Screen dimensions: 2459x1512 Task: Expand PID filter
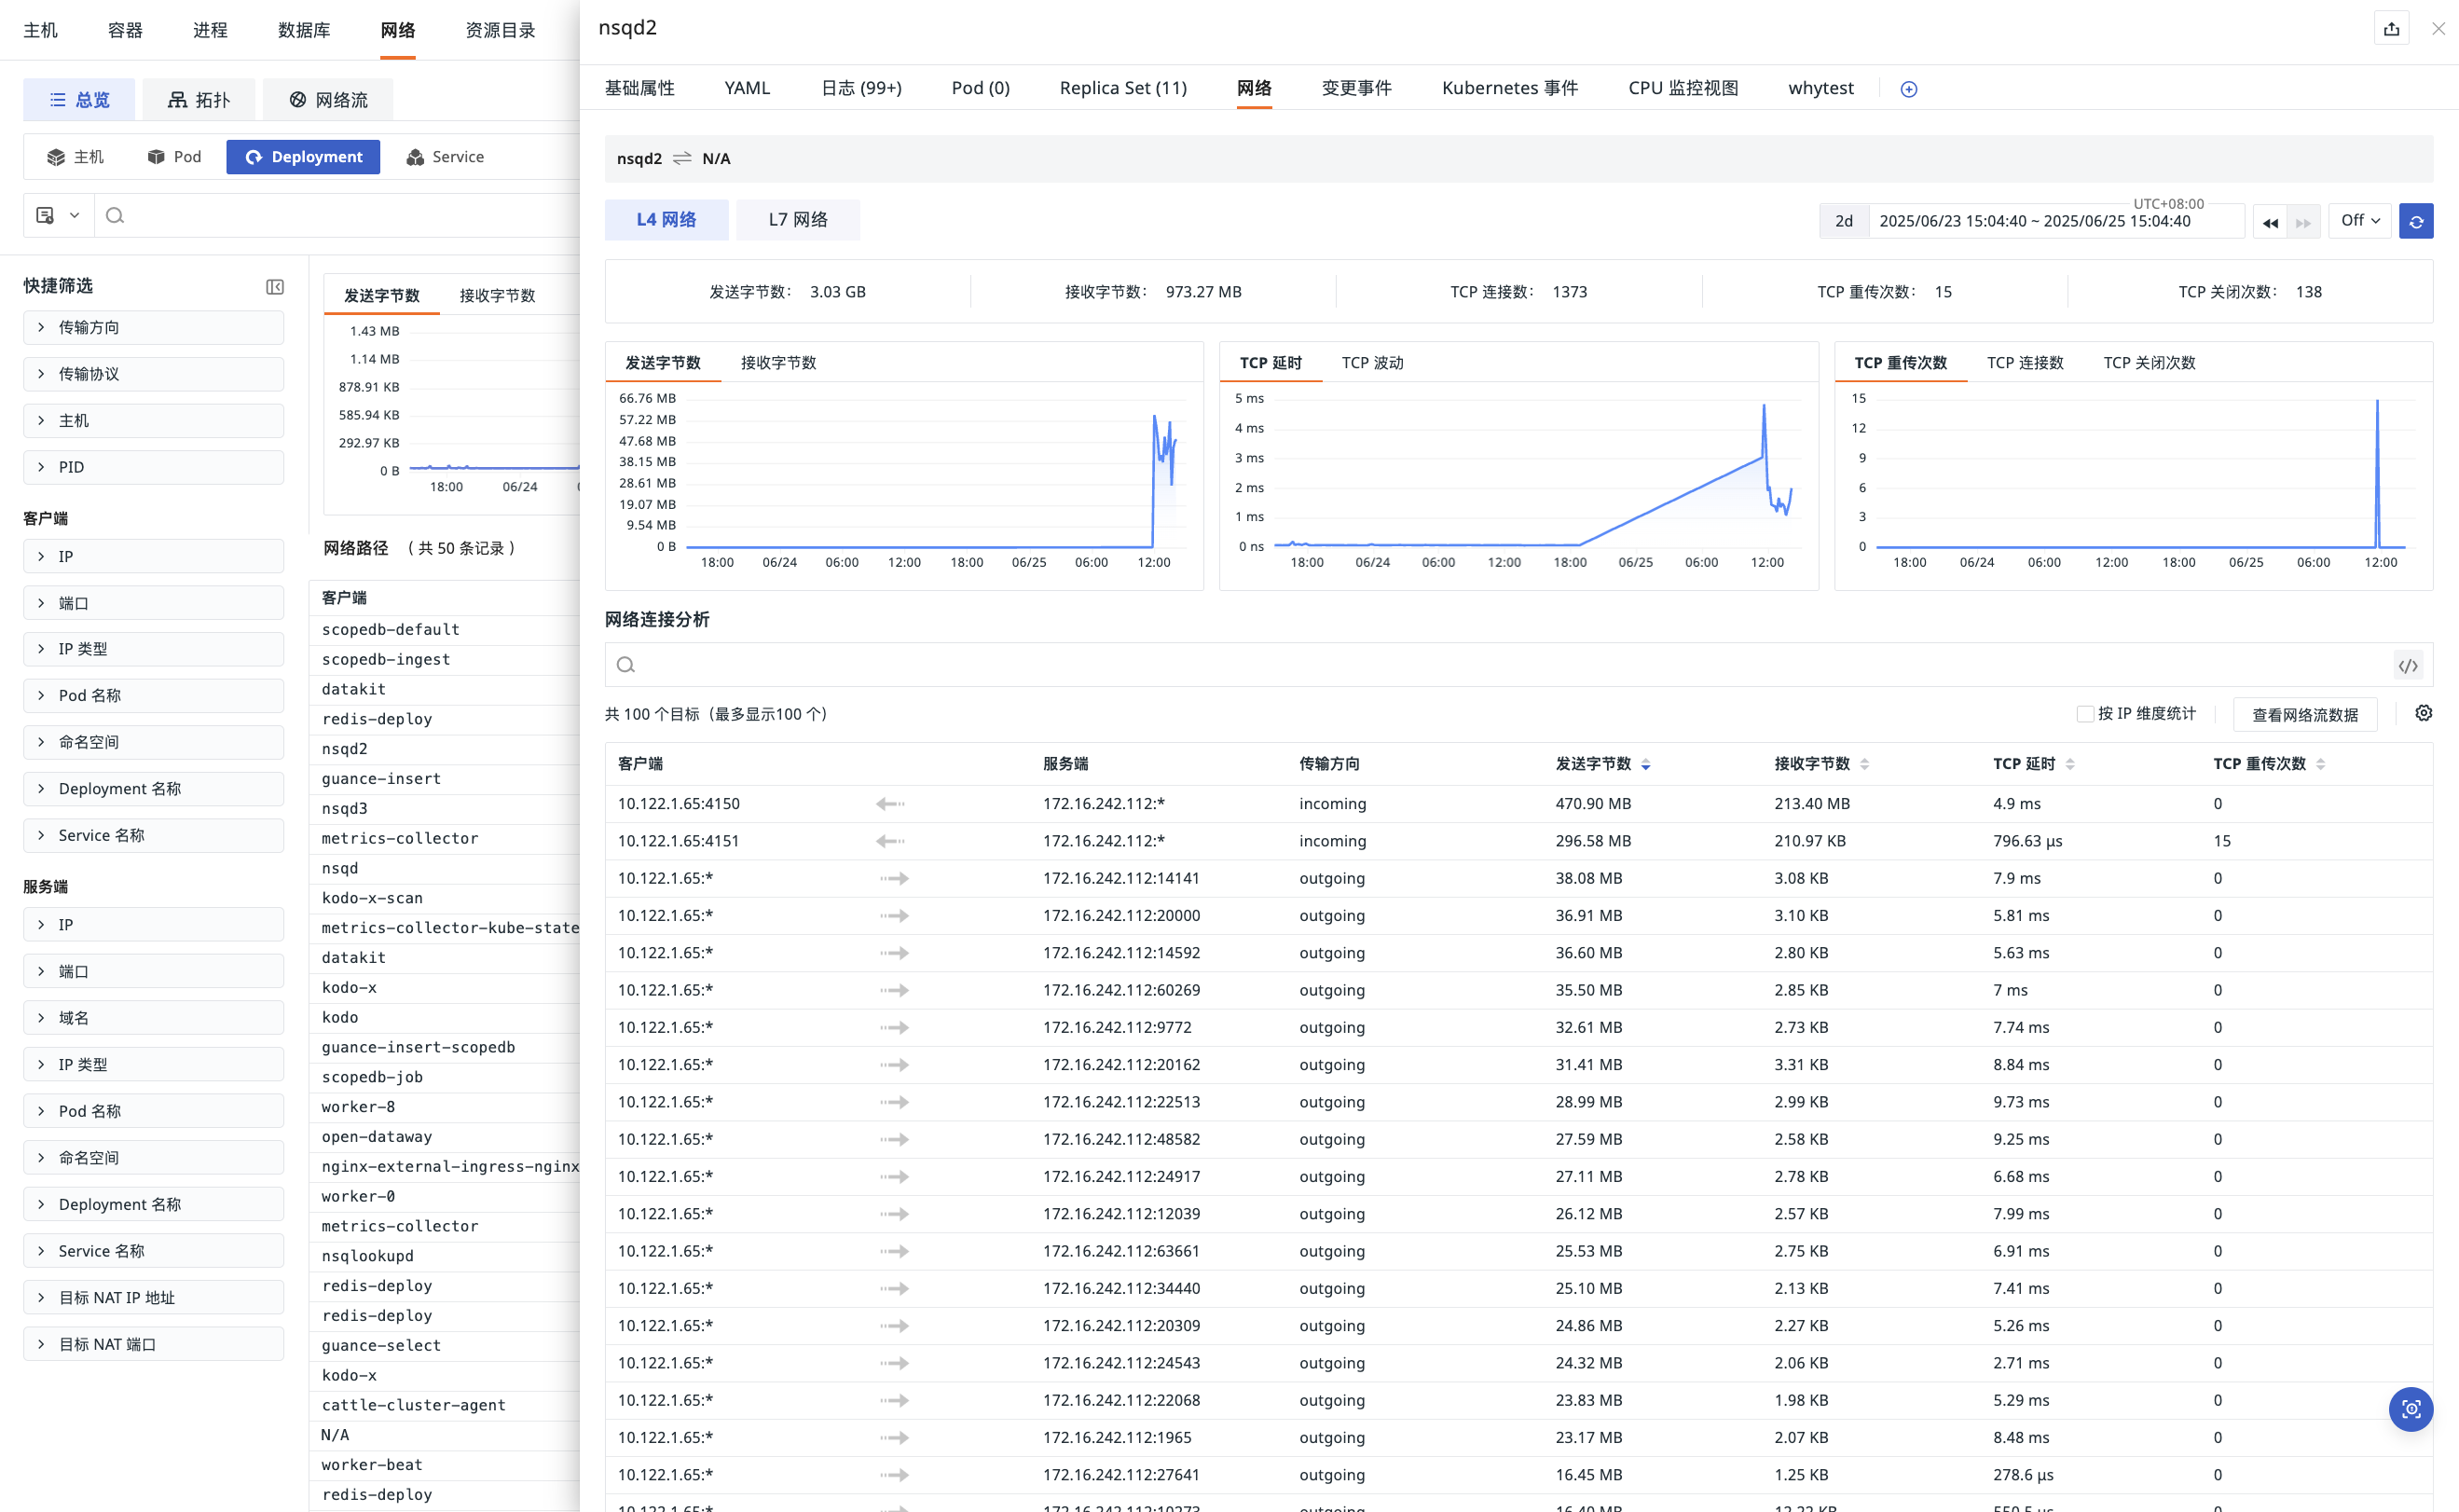pos(153,467)
